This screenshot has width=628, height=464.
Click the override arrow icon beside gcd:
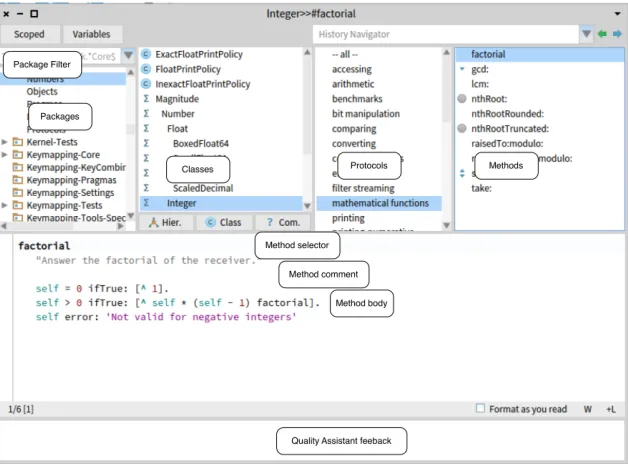click(462, 69)
